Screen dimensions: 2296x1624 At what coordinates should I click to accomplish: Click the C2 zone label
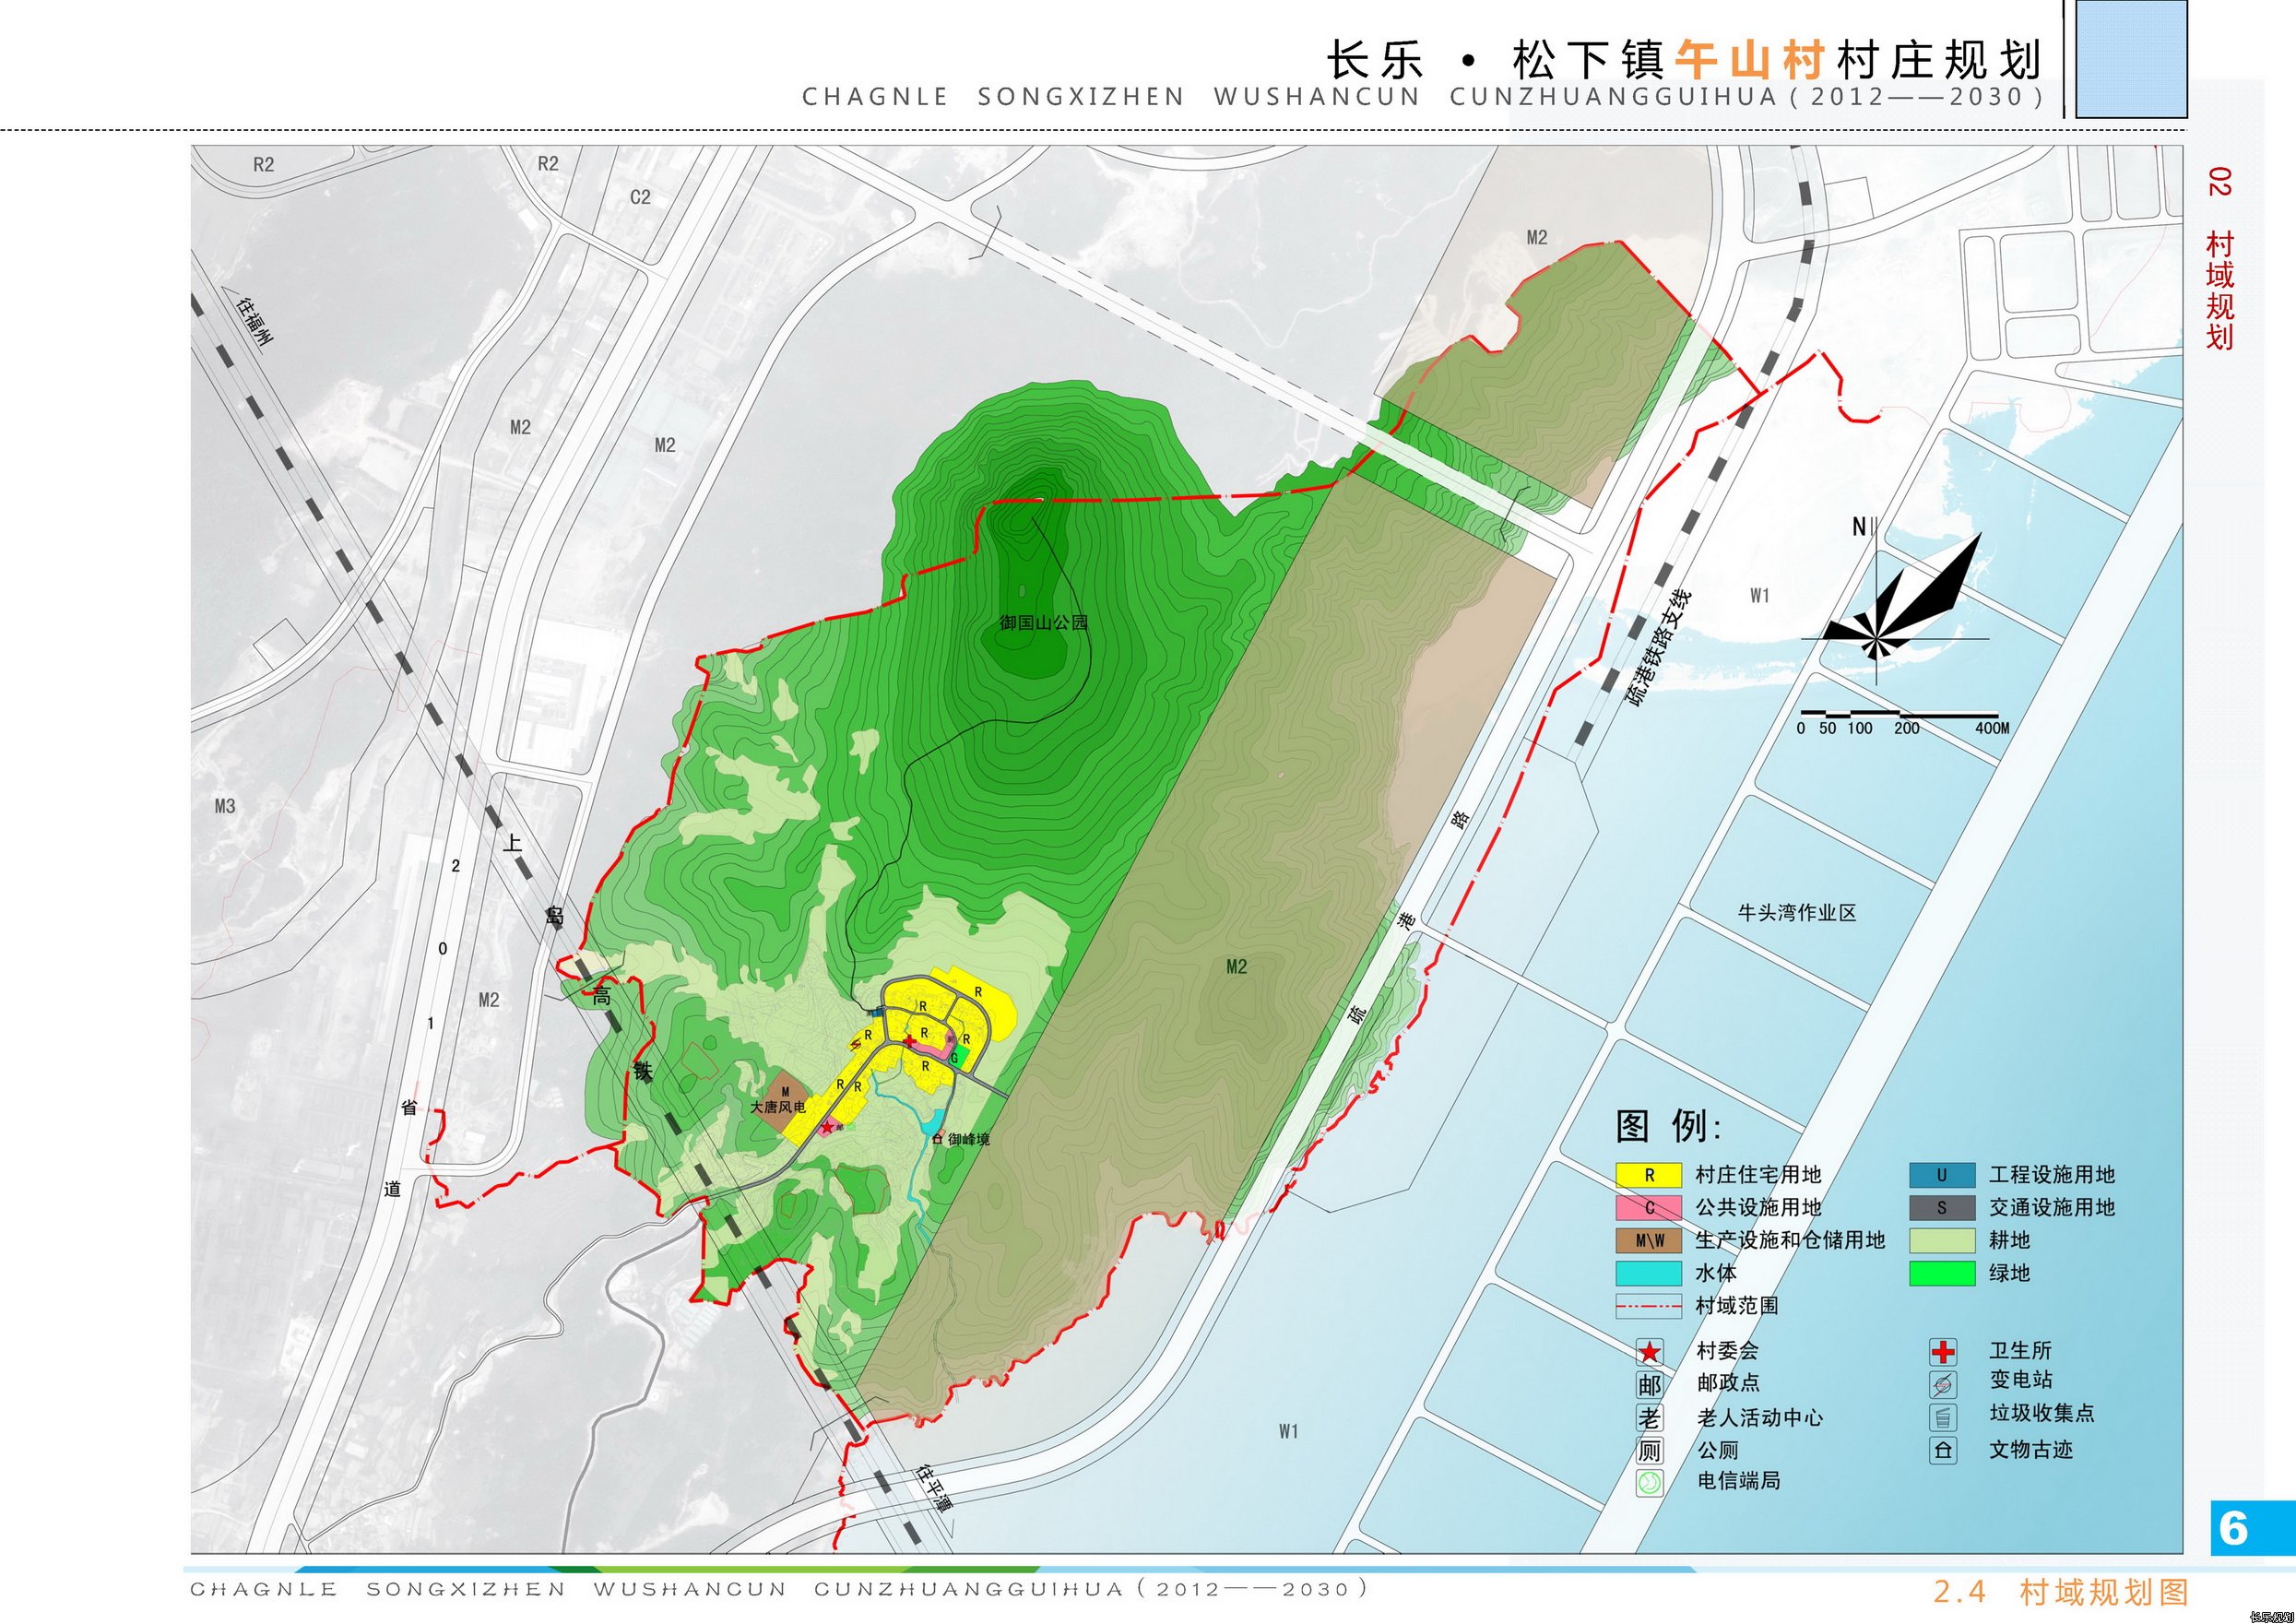(x=640, y=198)
